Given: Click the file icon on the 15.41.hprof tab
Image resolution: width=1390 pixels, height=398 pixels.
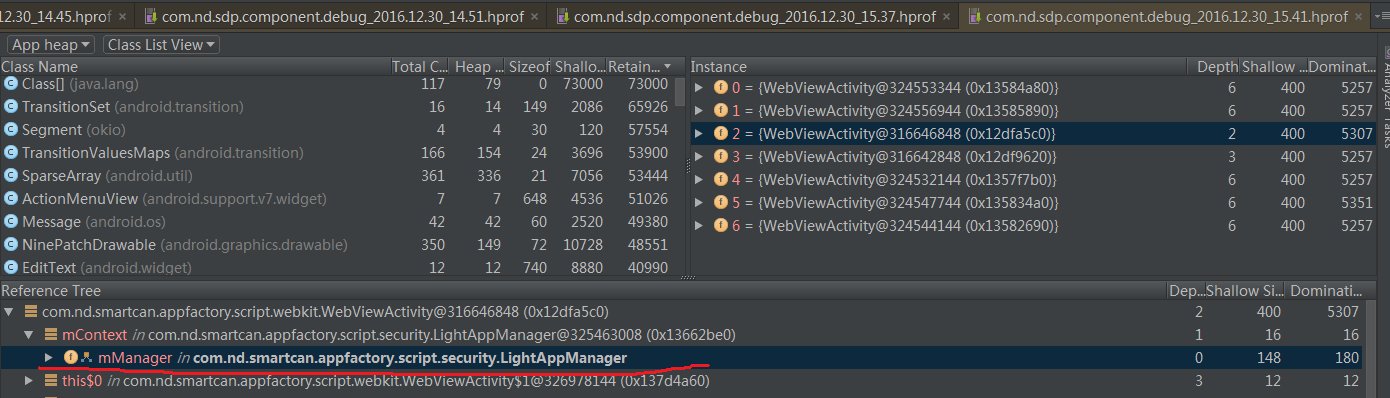Looking at the screenshot, I should click(974, 16).
